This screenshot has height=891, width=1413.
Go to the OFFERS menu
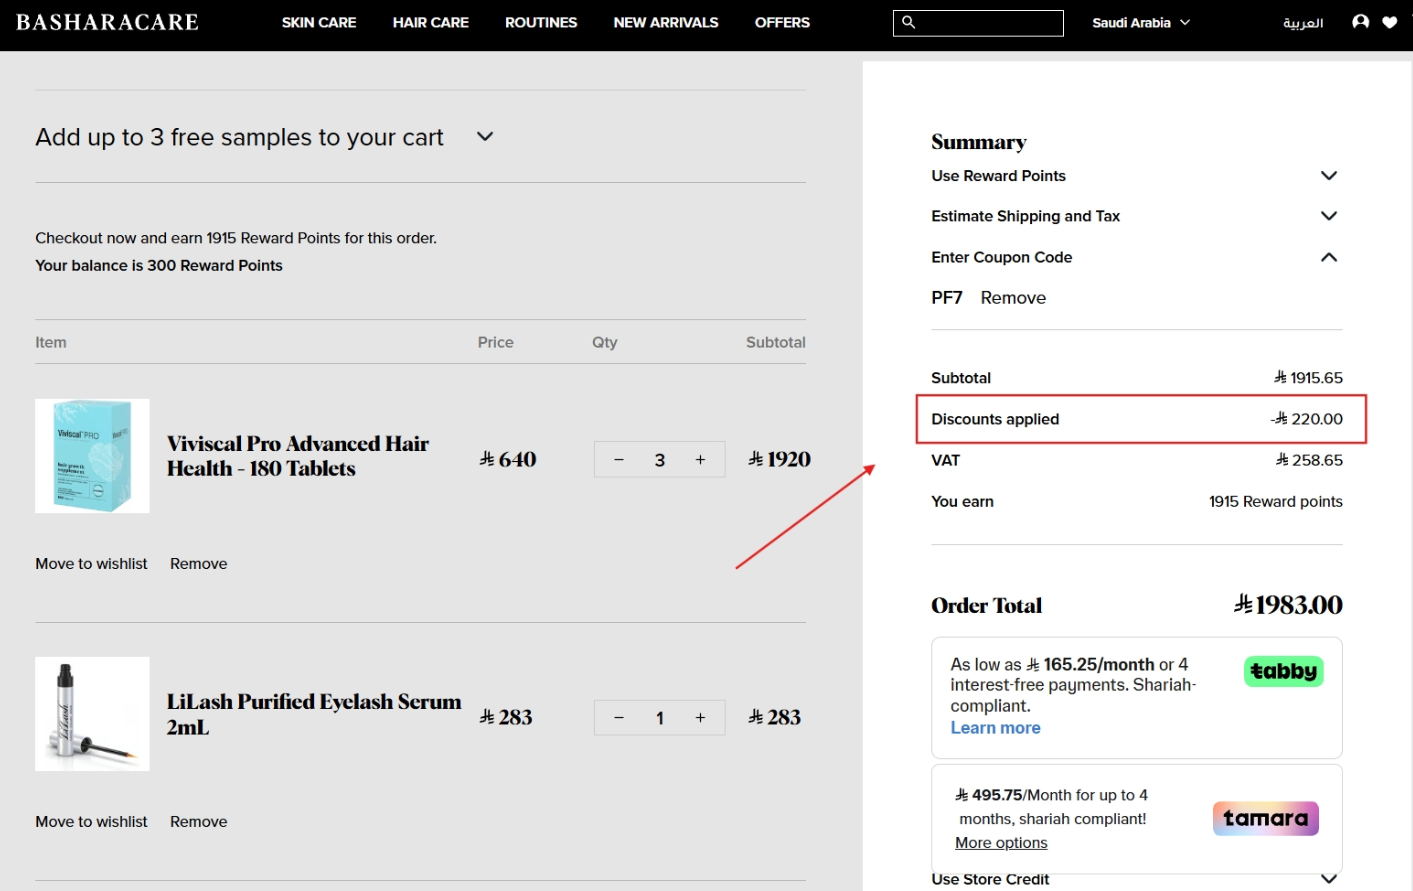782,22
